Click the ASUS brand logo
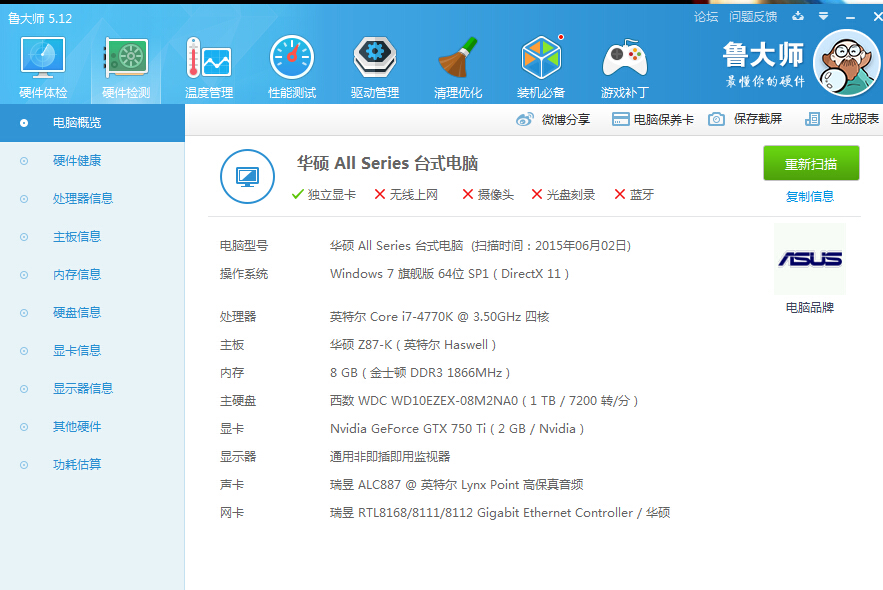883x590 pixels. point(810,259)
